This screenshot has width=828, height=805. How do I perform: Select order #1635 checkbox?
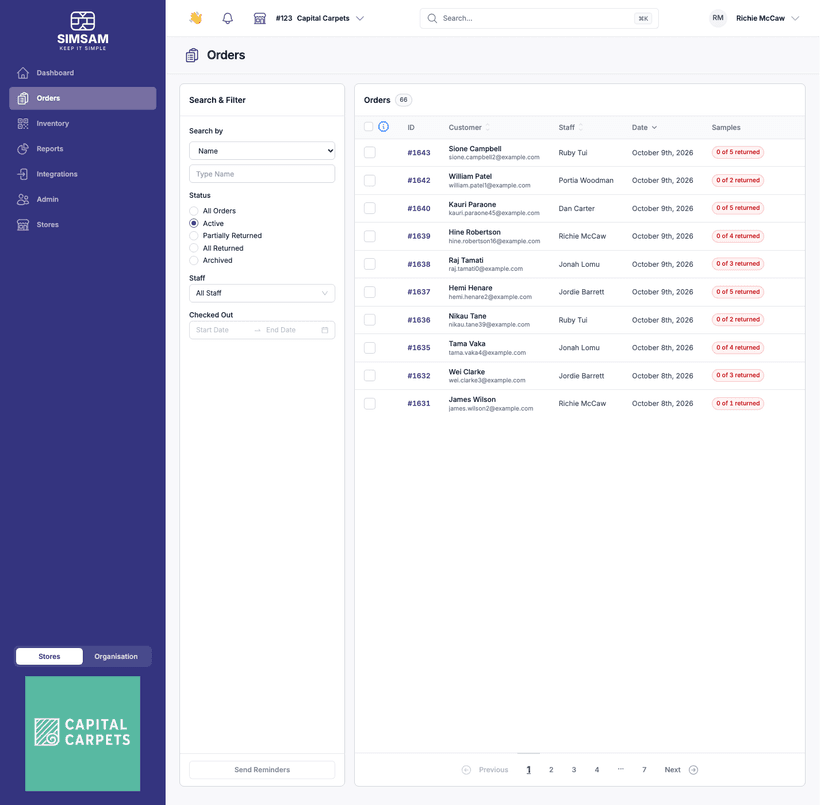click(x=370, y=348)
